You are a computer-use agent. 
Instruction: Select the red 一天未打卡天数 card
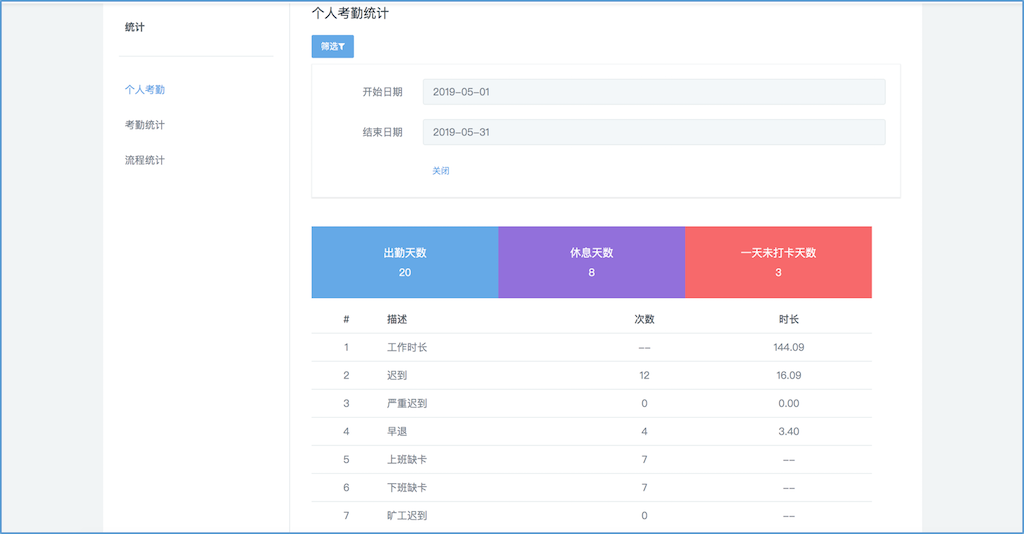pyautogui.click(x=778, y=262)
